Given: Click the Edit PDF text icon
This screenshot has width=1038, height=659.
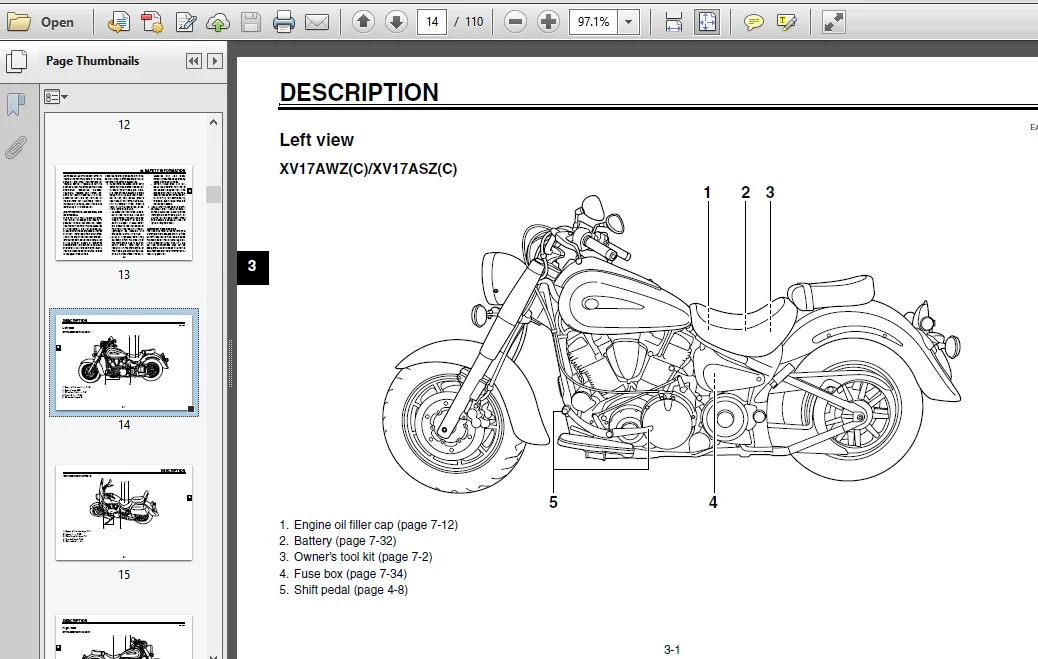Looking at the screenshot, I should coord(185,22).
